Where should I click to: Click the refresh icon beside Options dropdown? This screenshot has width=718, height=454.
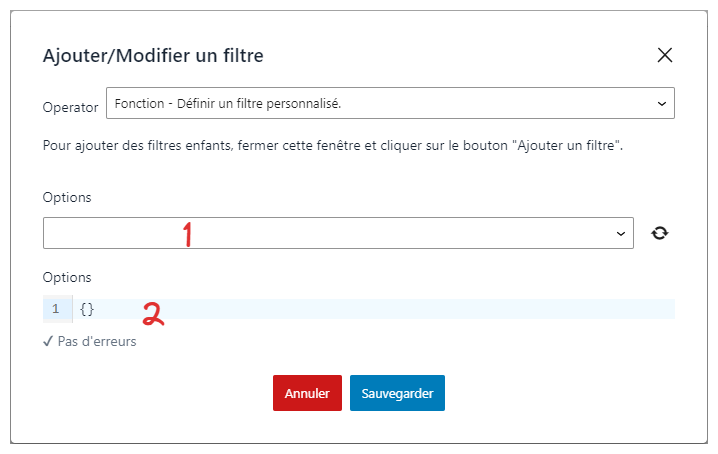coord(659,233)
